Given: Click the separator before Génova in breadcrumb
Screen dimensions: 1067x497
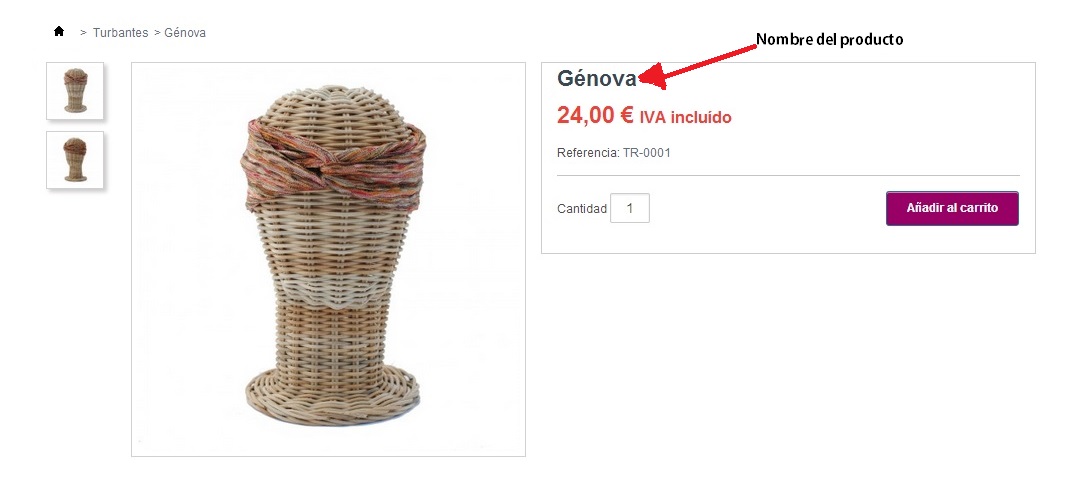Looking at the screenshot, I should (x=157, y=33).
